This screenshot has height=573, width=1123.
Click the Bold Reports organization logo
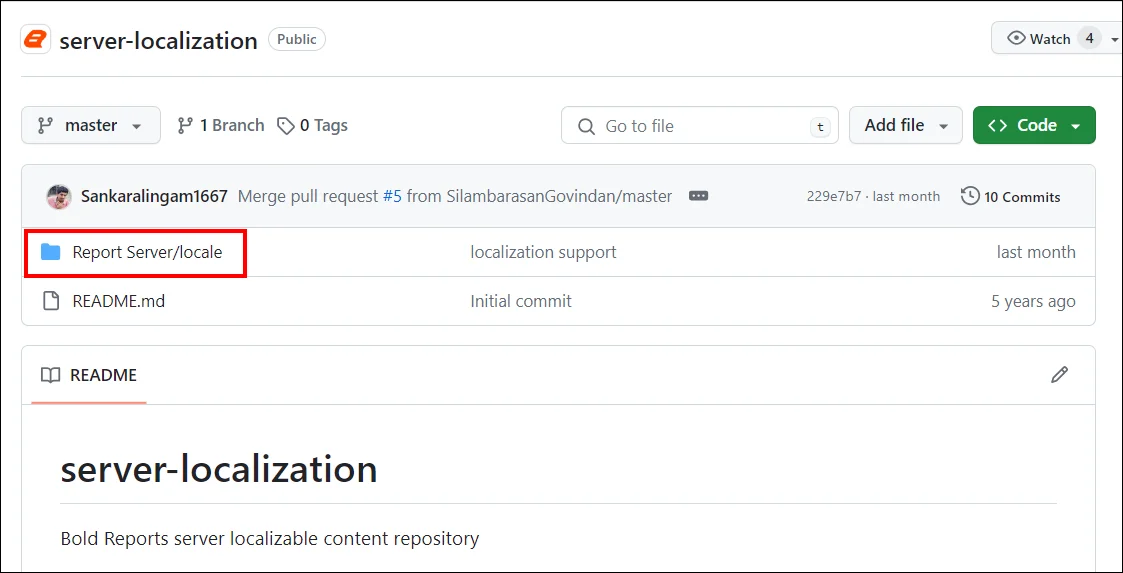[x=36, y=39]
